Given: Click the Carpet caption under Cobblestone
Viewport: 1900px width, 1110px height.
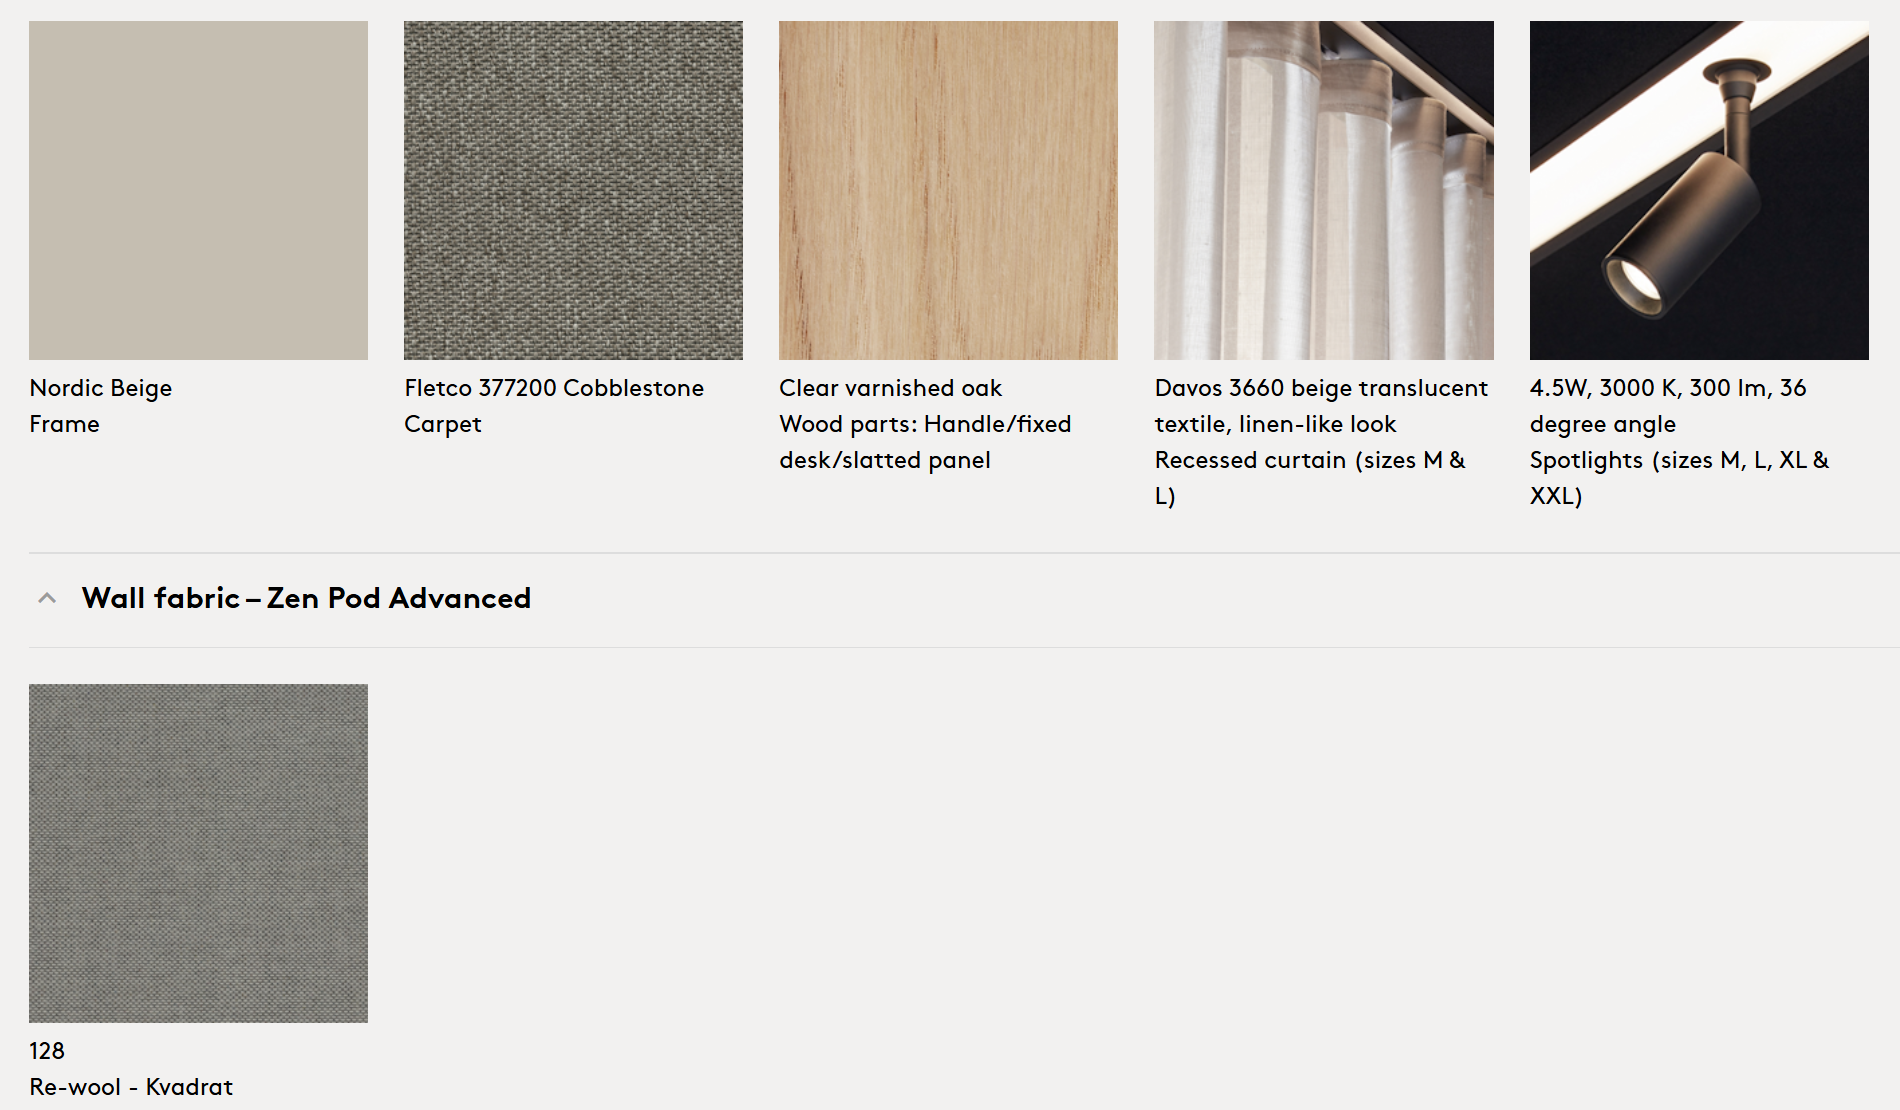Looking at the screenshot, I should 443,424.
